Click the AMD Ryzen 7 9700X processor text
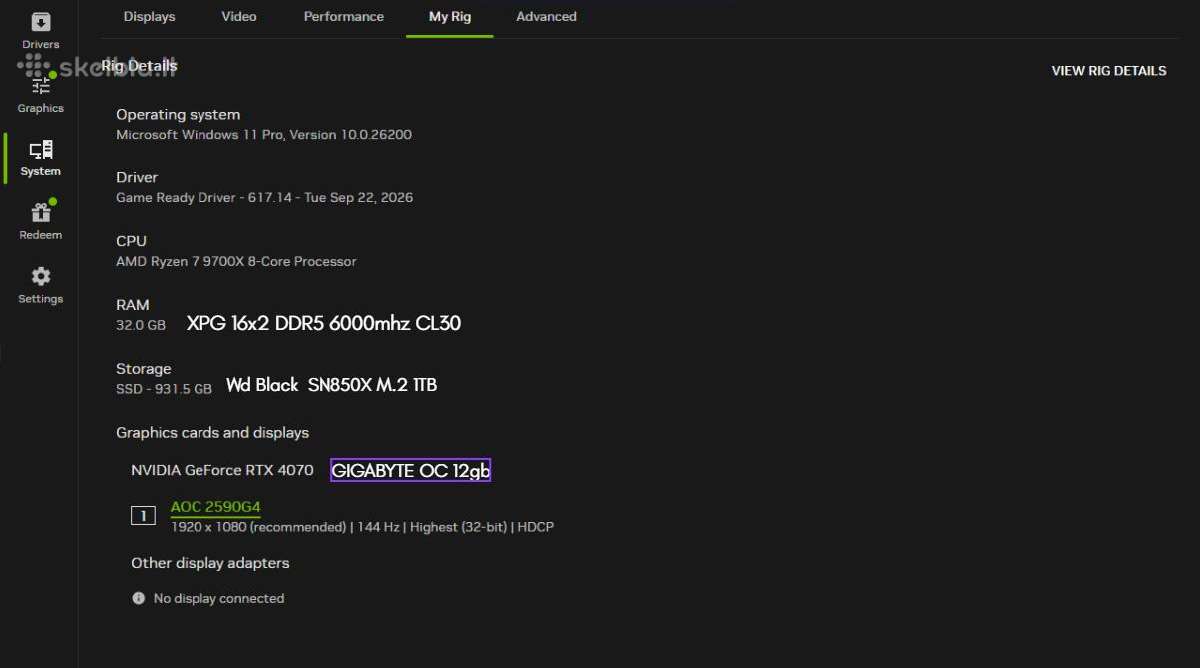 click(236, 261)
